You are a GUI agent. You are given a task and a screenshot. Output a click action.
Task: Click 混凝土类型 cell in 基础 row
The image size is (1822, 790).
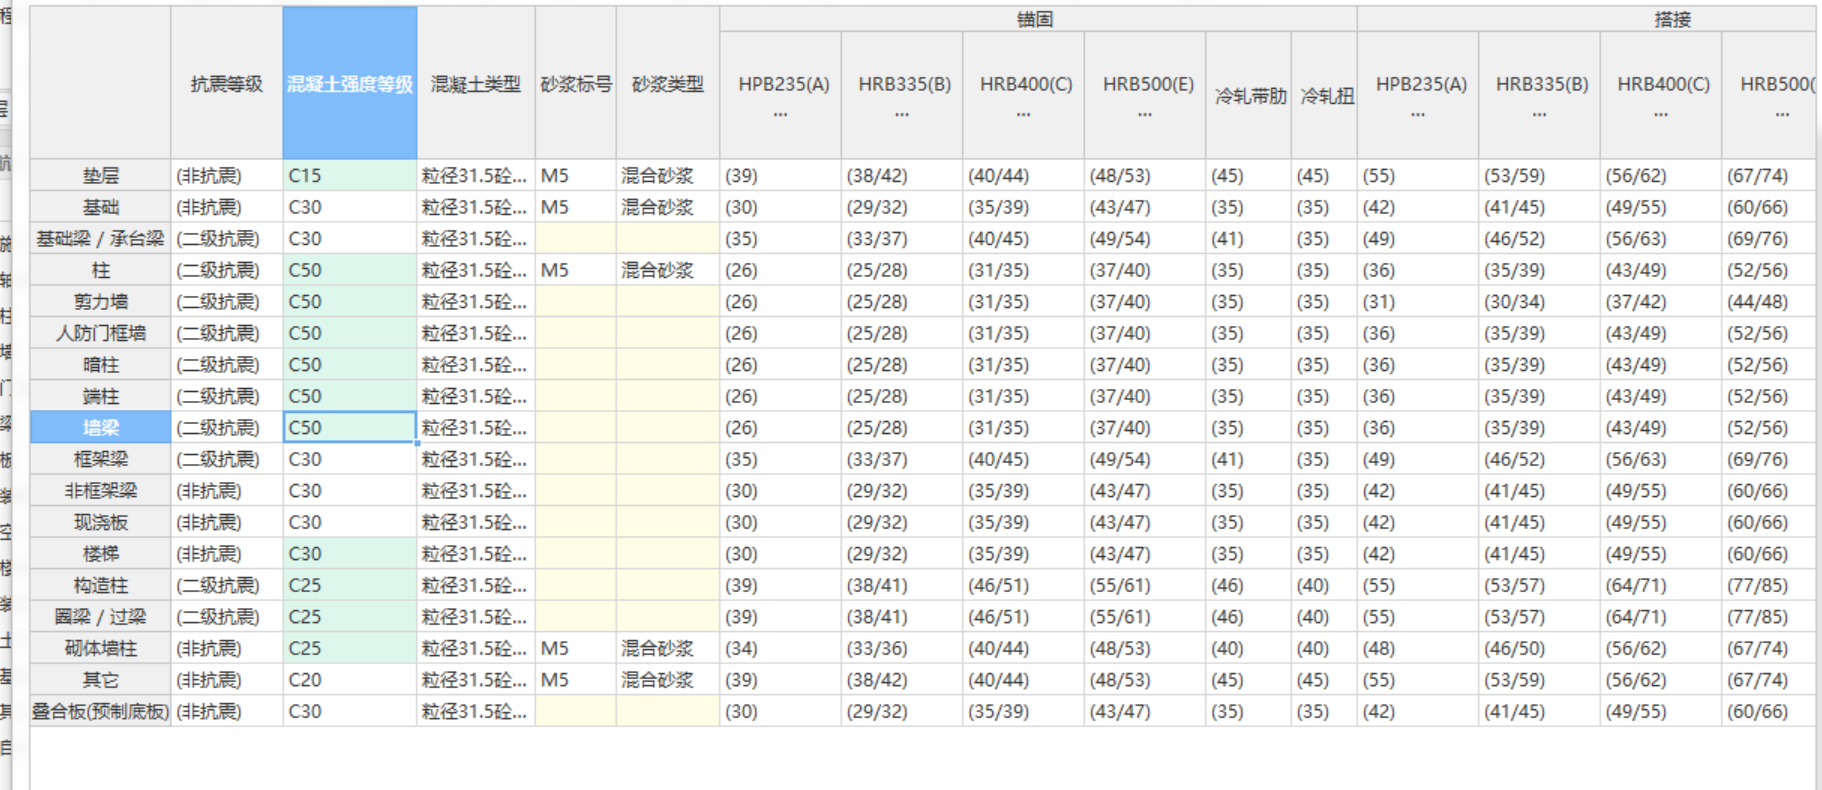[476, 207]
